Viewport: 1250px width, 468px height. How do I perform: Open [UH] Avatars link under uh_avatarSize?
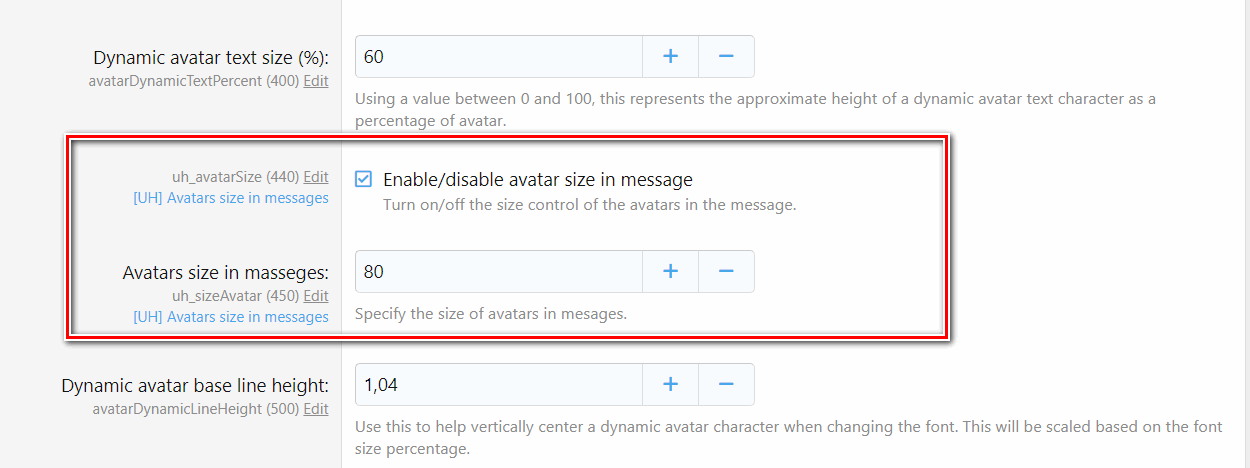click(x=231, y=198)
